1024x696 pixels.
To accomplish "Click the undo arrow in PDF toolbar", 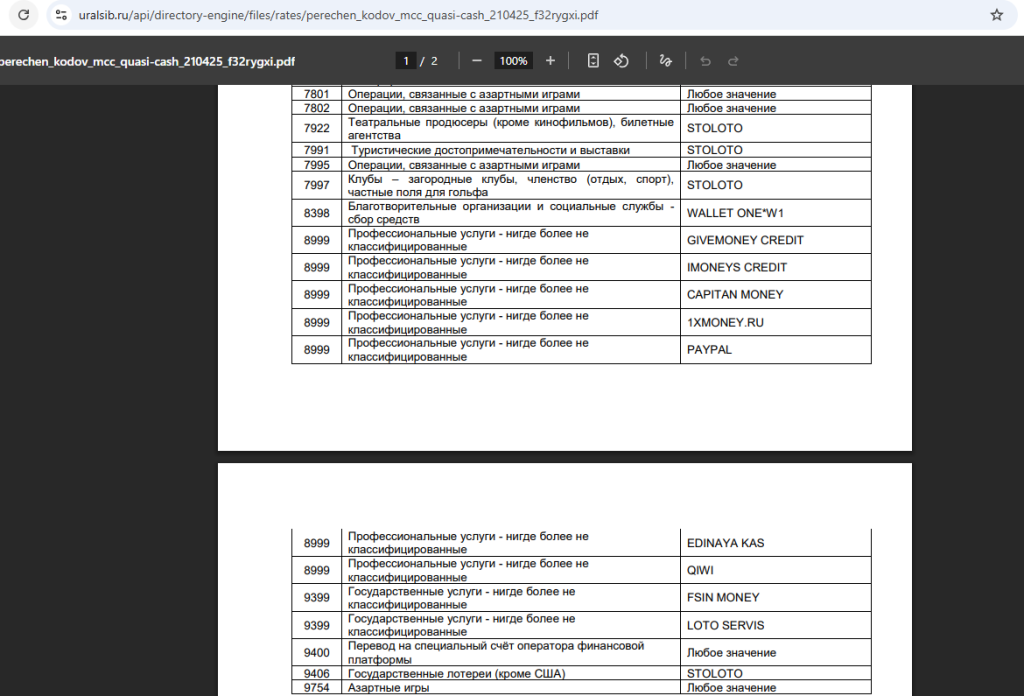I will tap(705, 61).
